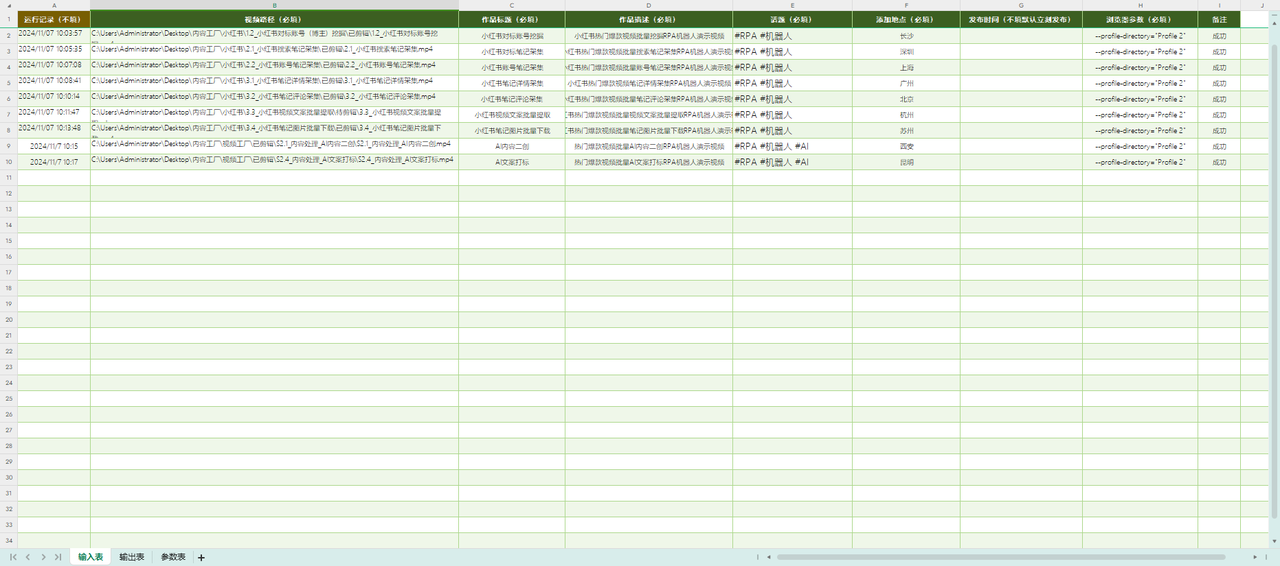Select column E header
1280x566 pixels.
pyautogui.click(x=792, y=5)
